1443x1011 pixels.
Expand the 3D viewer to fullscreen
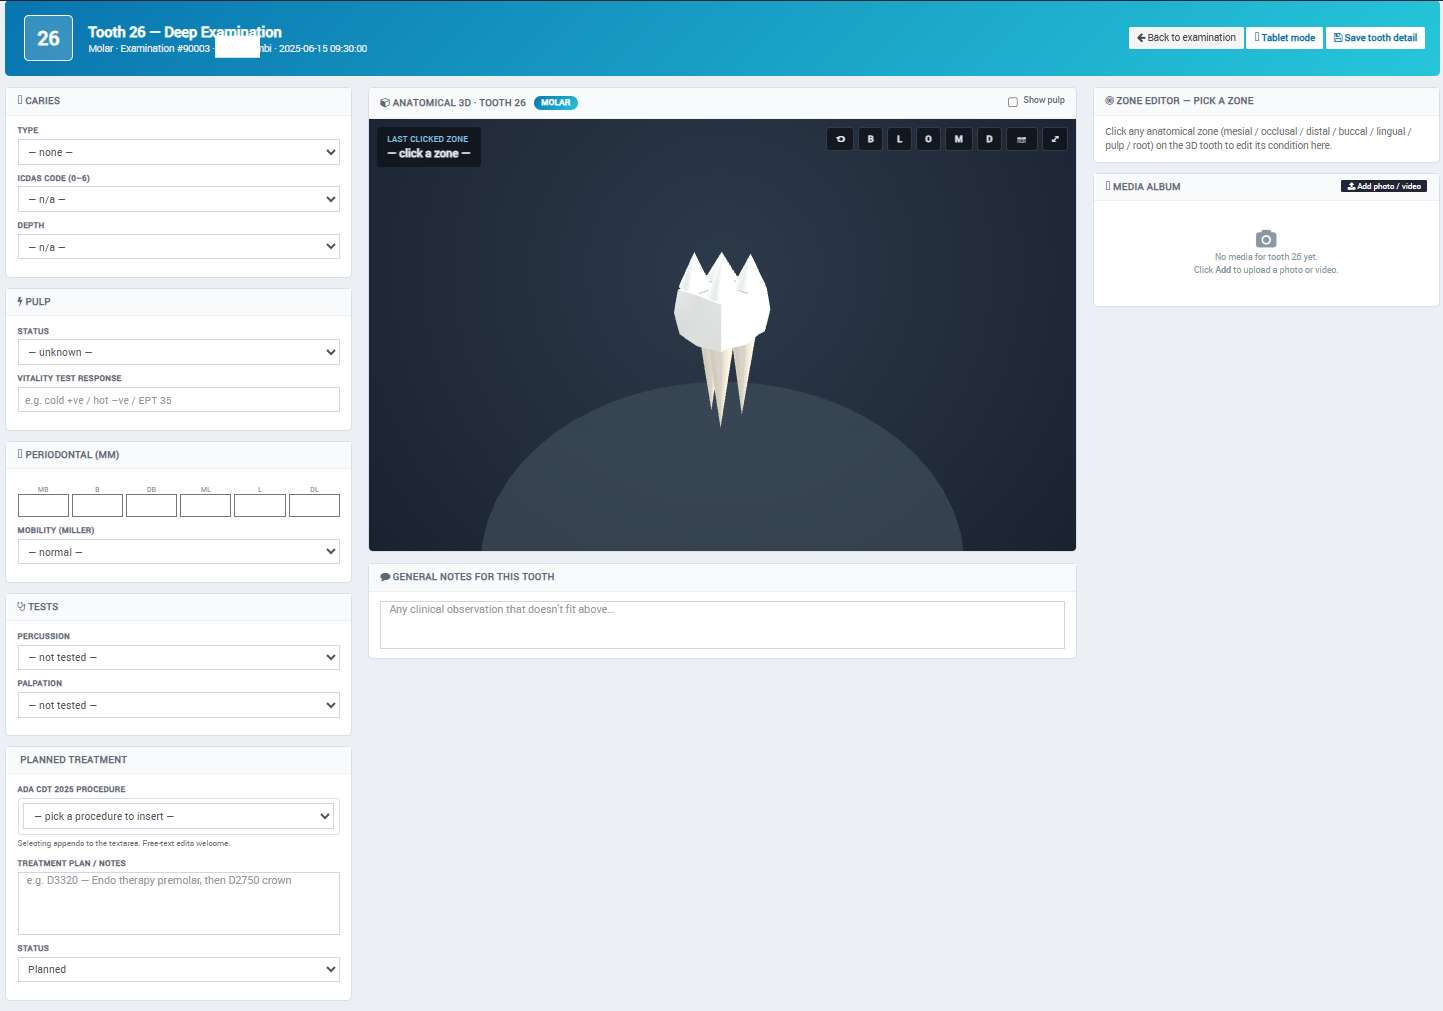click(x=1055, y=139)
